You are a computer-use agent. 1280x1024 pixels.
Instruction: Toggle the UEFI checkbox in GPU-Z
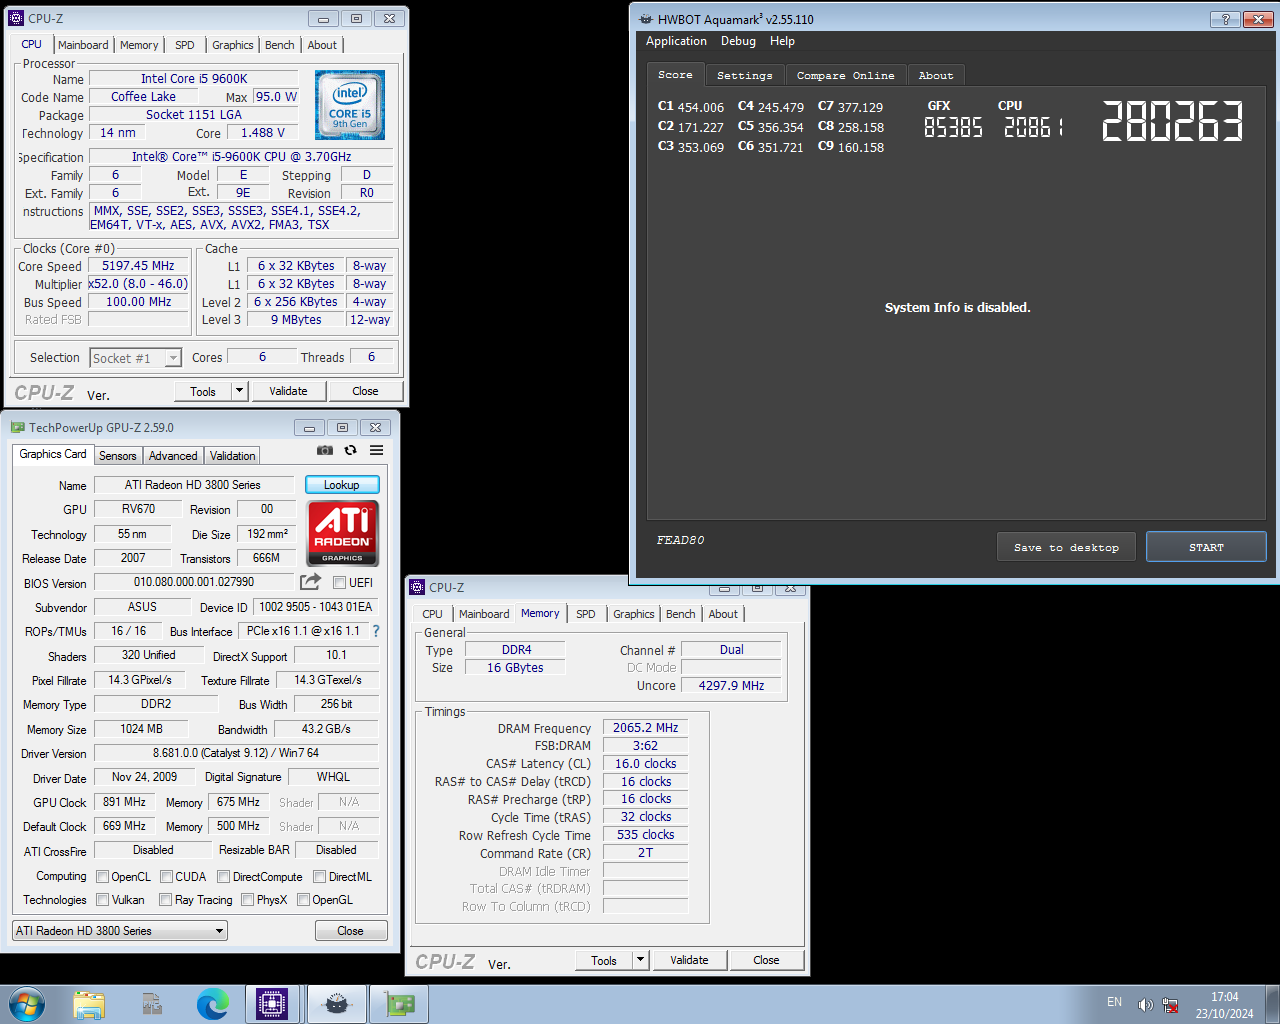tap(339, 582)
